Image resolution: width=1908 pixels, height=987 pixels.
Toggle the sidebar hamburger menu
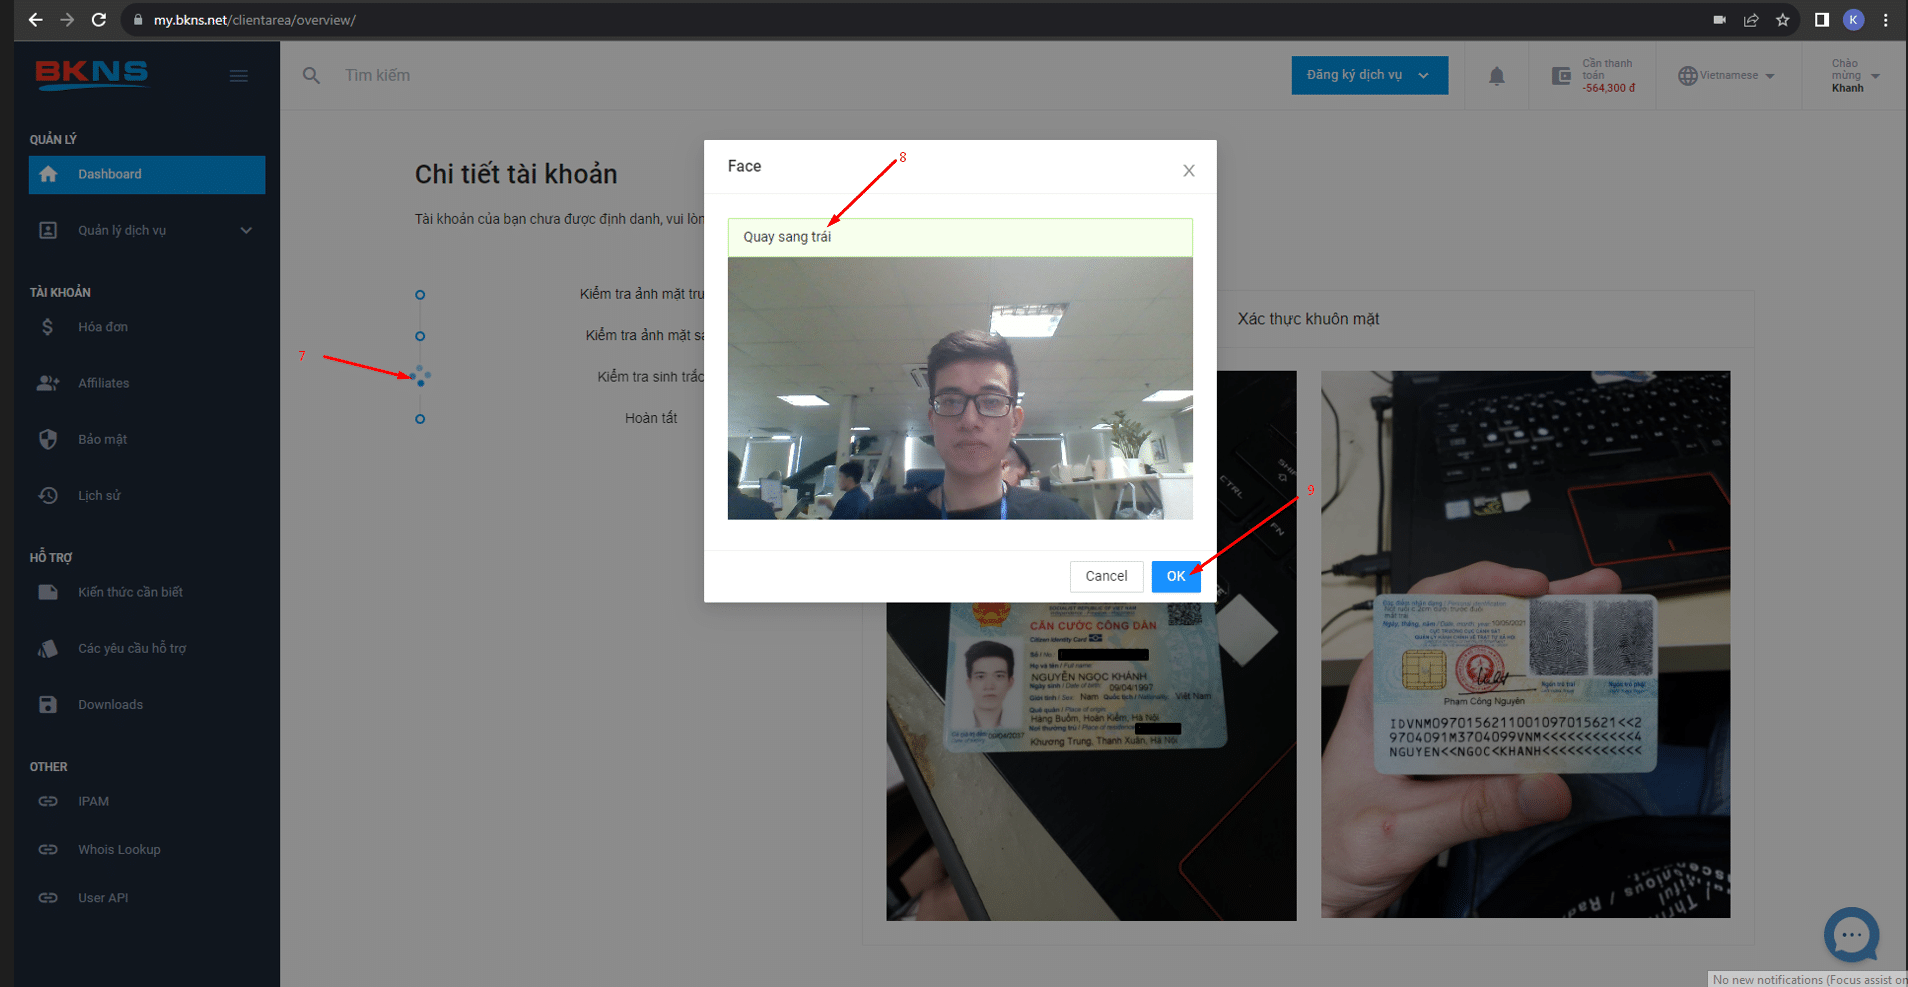pos(239,76)
